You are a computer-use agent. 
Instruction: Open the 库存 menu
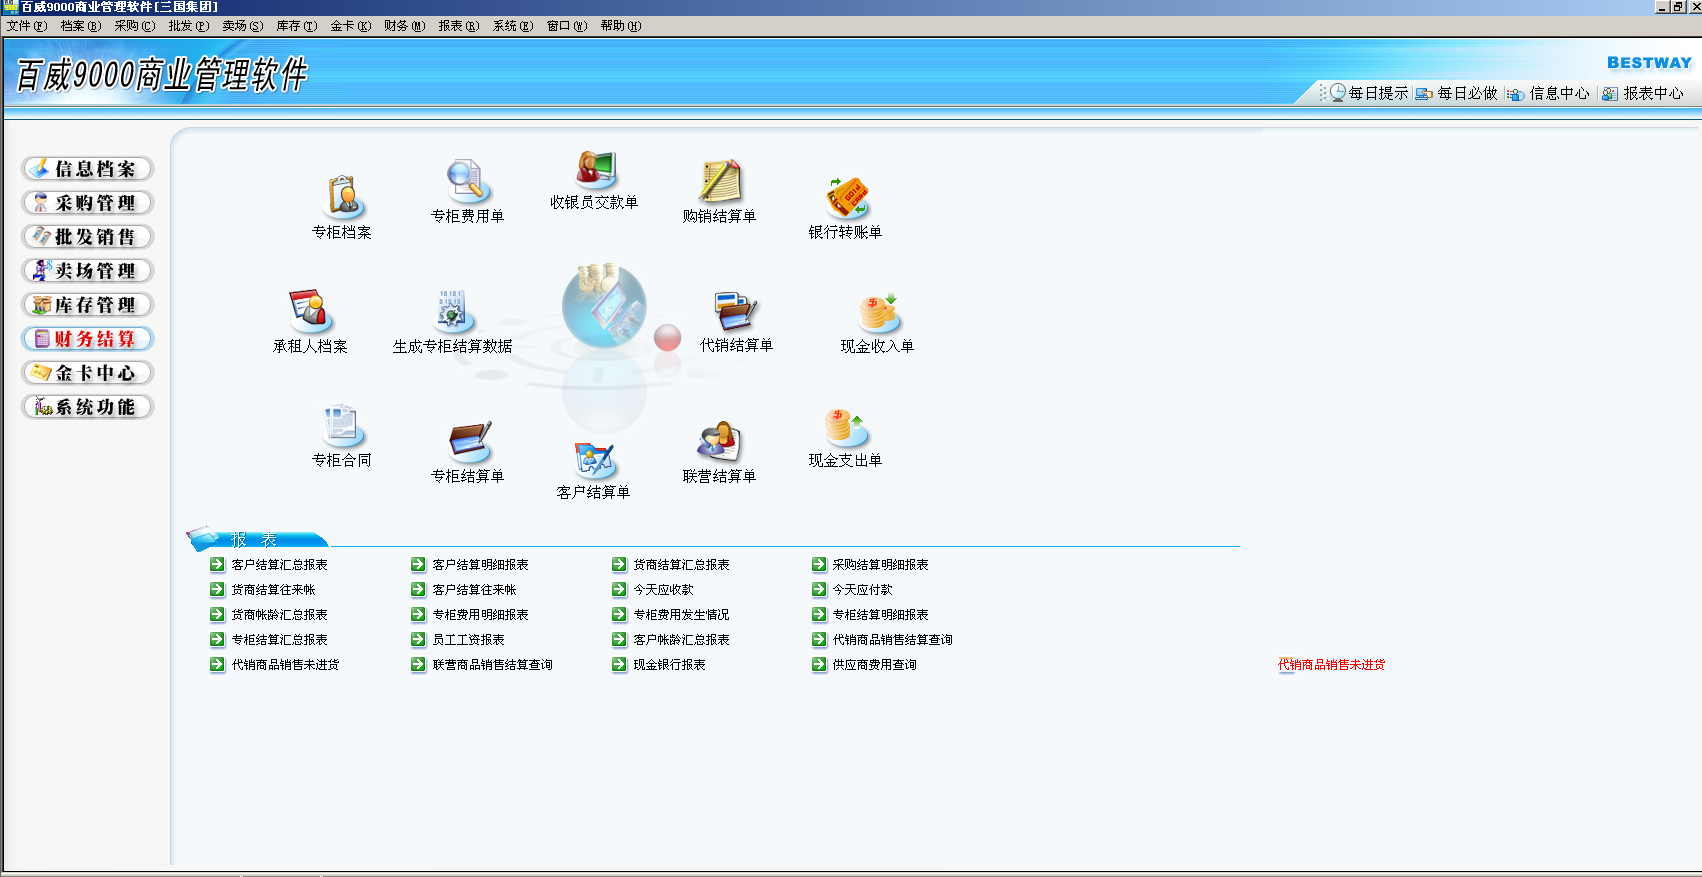pos(297,26)
